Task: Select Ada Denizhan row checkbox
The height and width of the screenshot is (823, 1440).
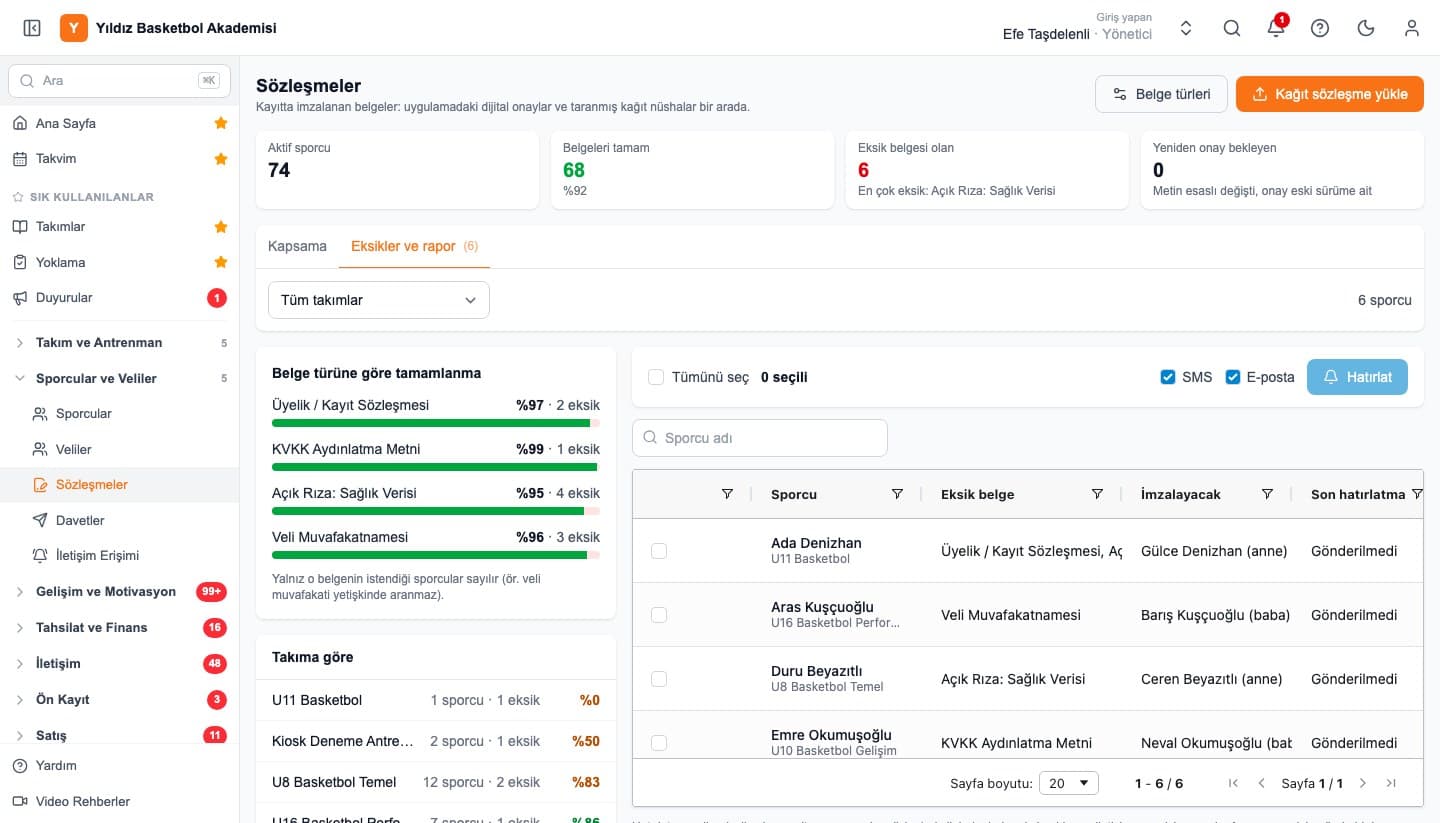Action: (x=659, y=551)
